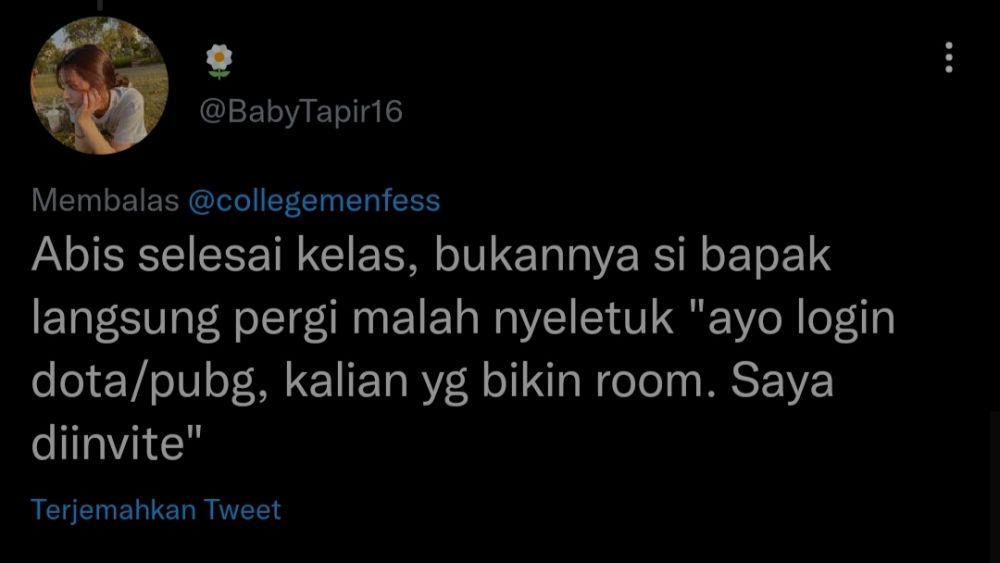Open the three-dot more options menu
Image resolution: width=1000 pixels, height=563 pixels.
coord(949,57)
